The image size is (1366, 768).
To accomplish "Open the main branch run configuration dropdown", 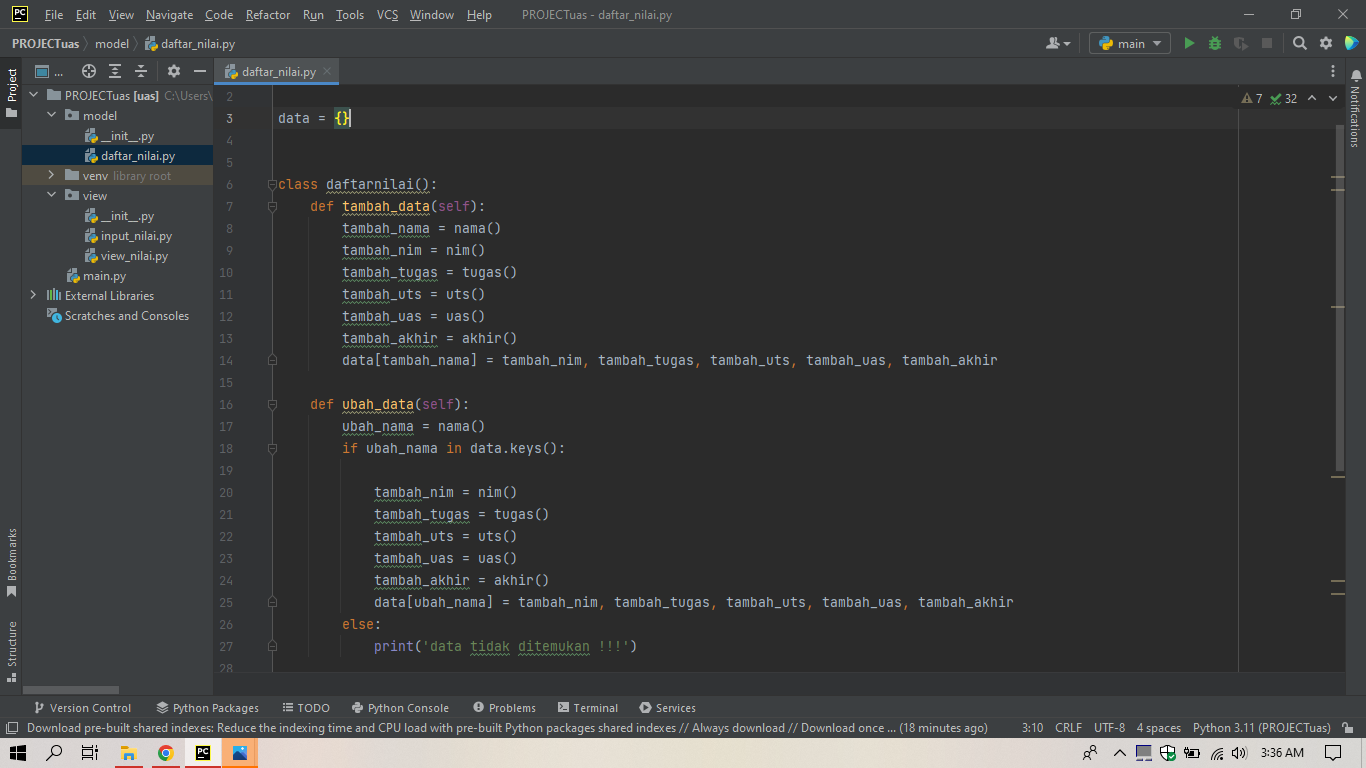I will click(x=1129, y=43).
